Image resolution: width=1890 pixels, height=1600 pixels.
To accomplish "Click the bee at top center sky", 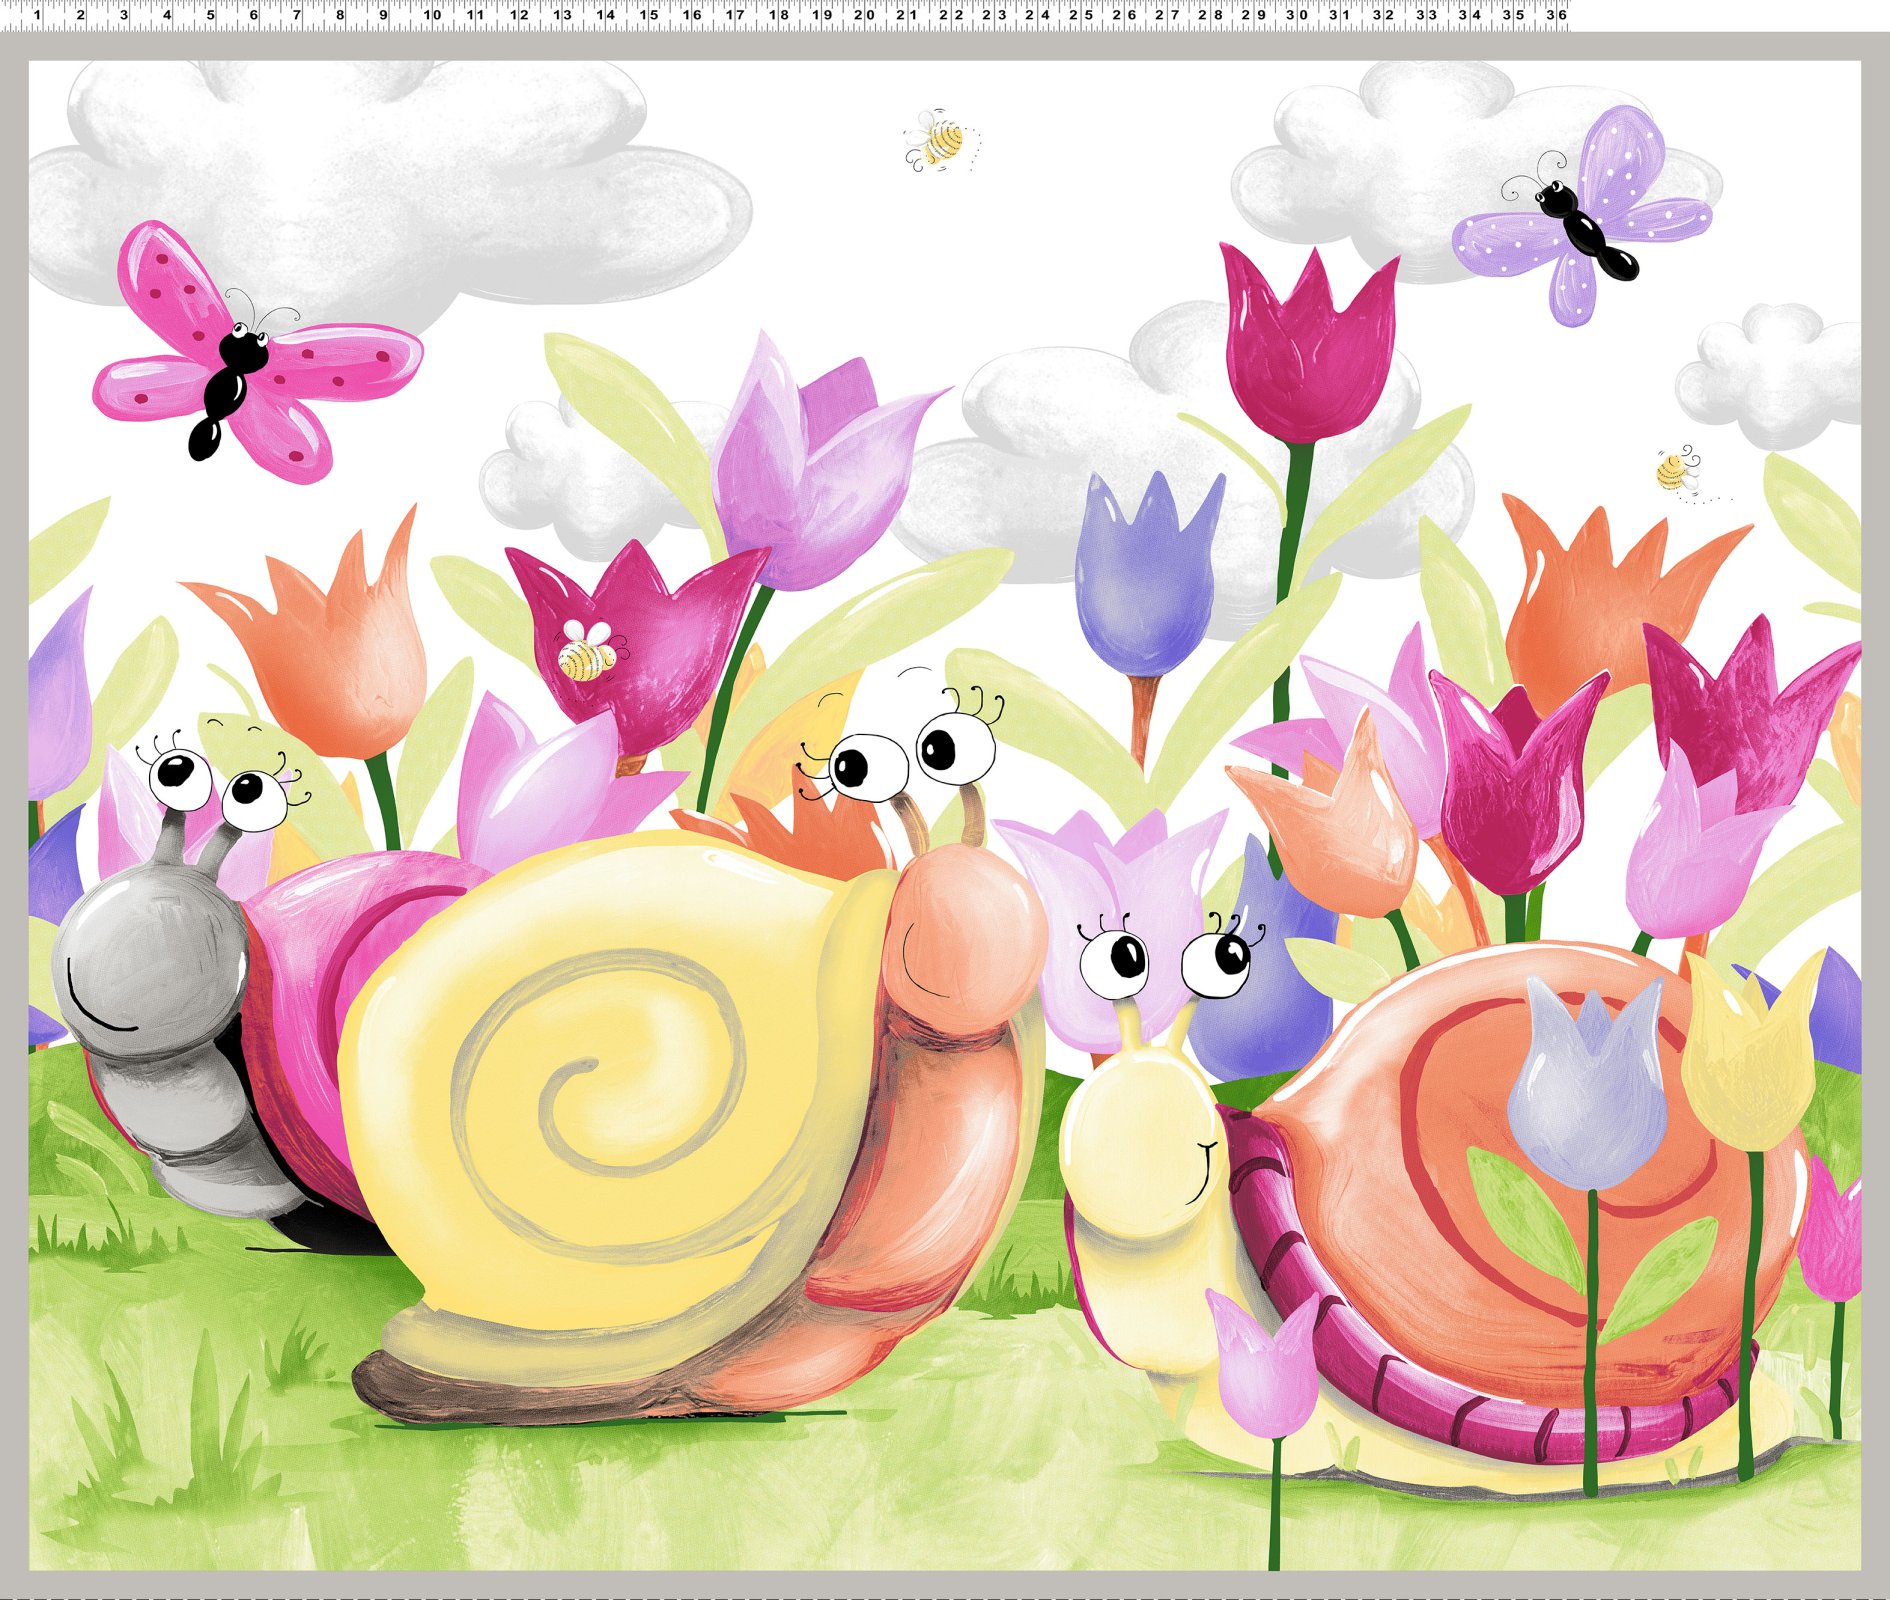I will coord(938,141).
